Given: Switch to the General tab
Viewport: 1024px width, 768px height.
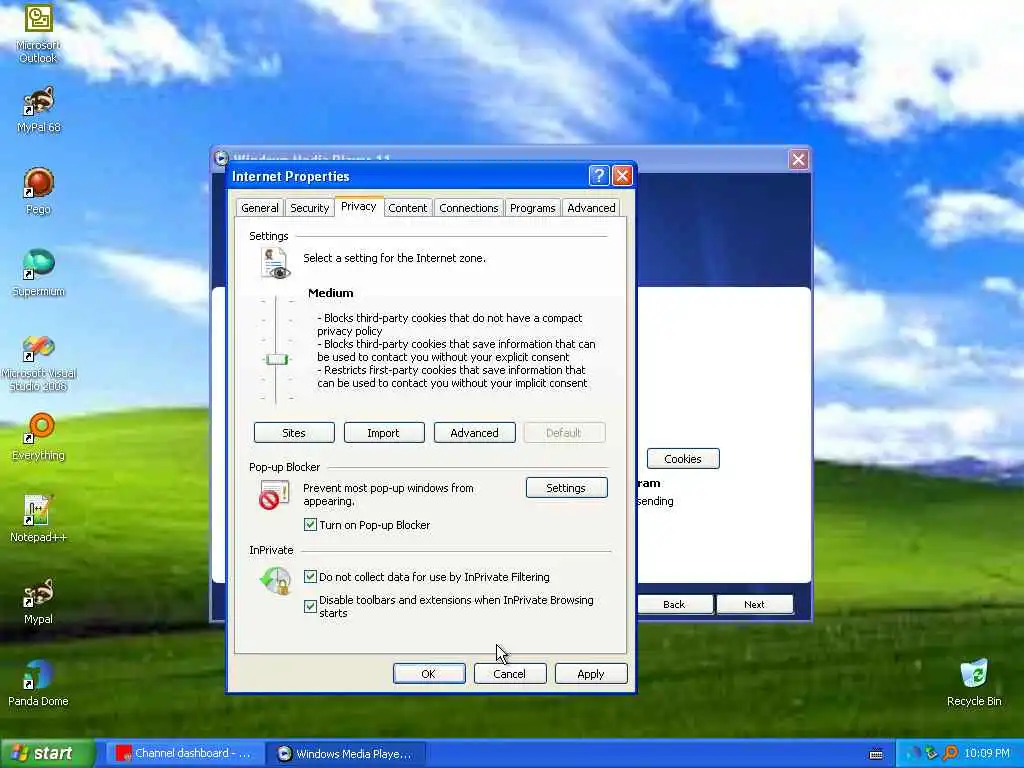Looking at the screenshot, I should pyautogui.click(x=259, y=208).
